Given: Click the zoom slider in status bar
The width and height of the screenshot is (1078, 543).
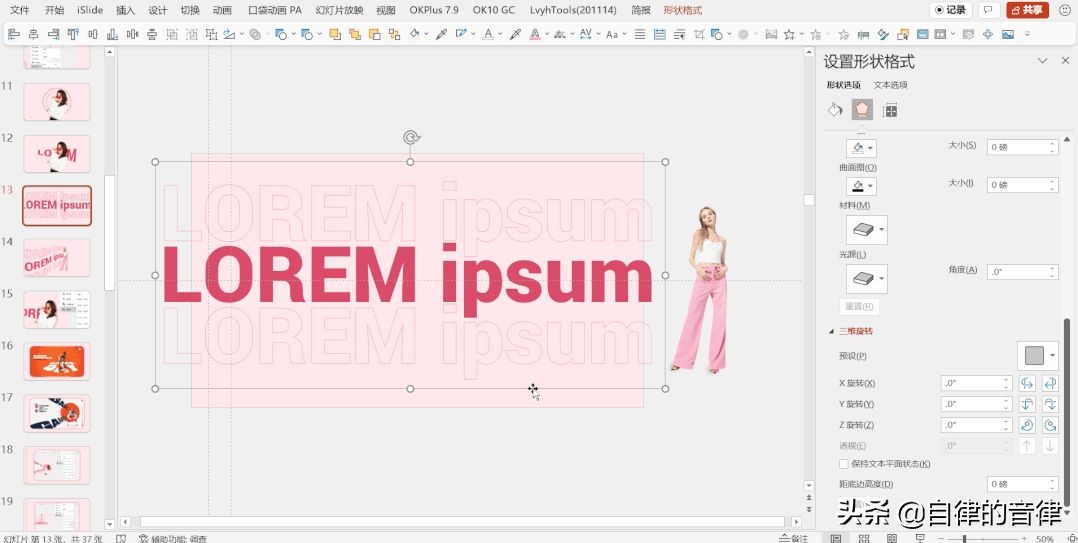Looking at the screenshot, I should (983, 539).
